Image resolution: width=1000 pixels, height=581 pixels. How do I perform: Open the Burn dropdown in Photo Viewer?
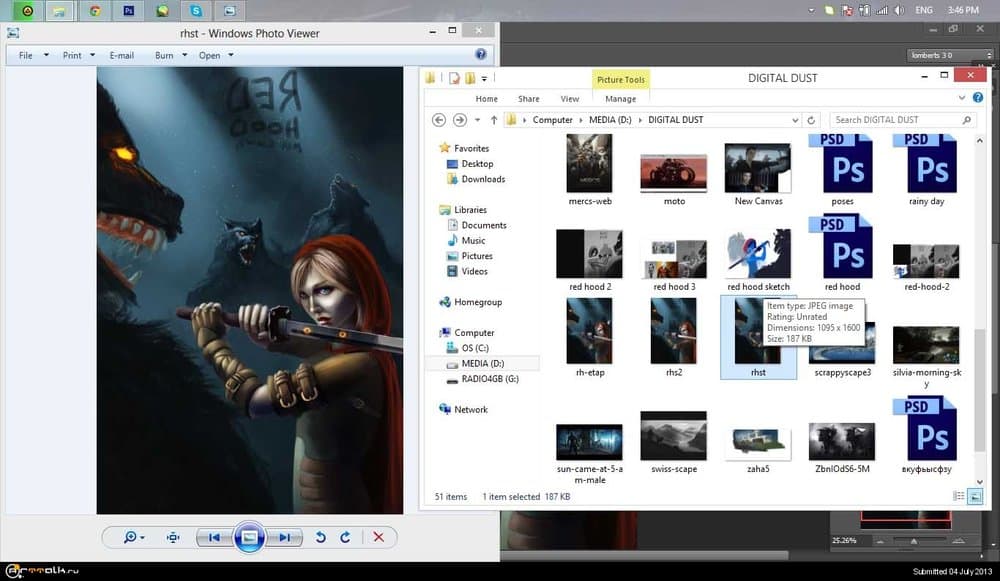point(171,55)
